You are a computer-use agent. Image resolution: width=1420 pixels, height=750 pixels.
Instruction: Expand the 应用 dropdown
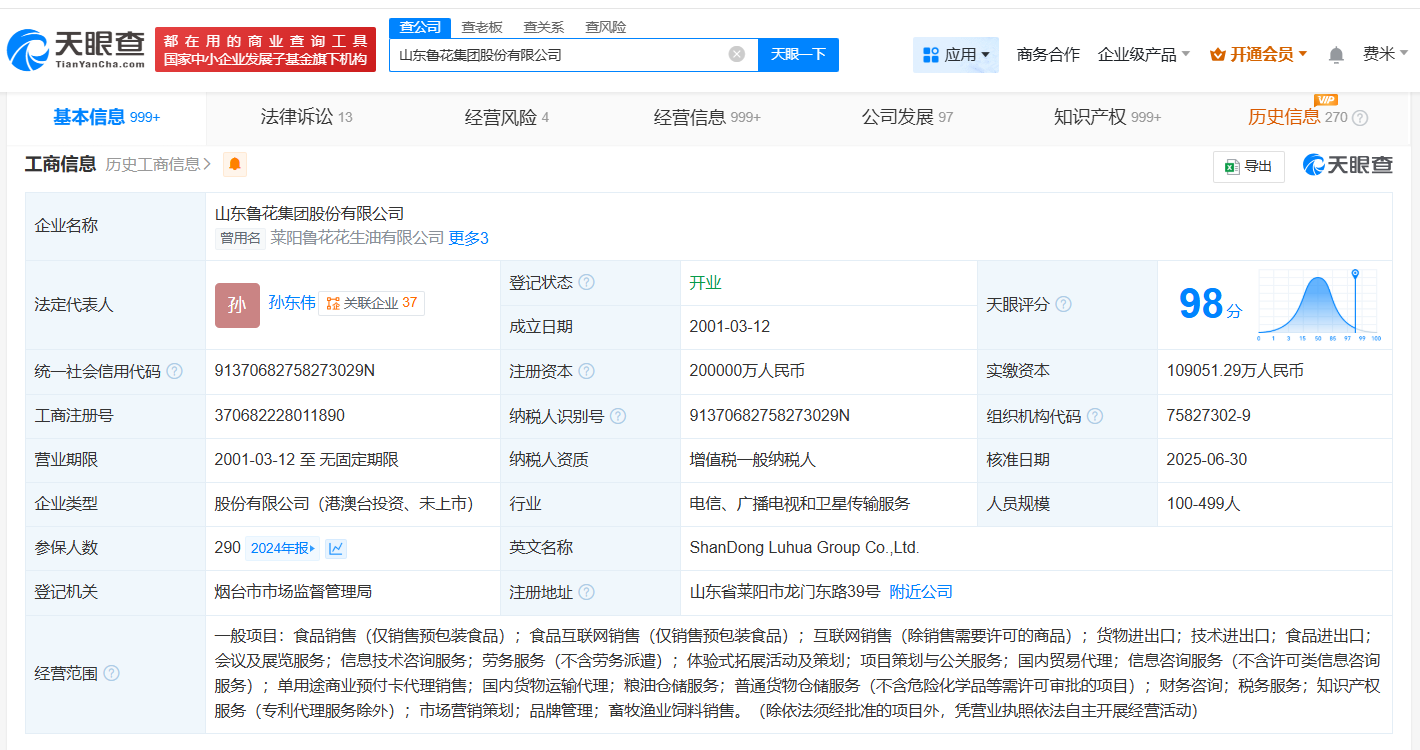point(956,55)
